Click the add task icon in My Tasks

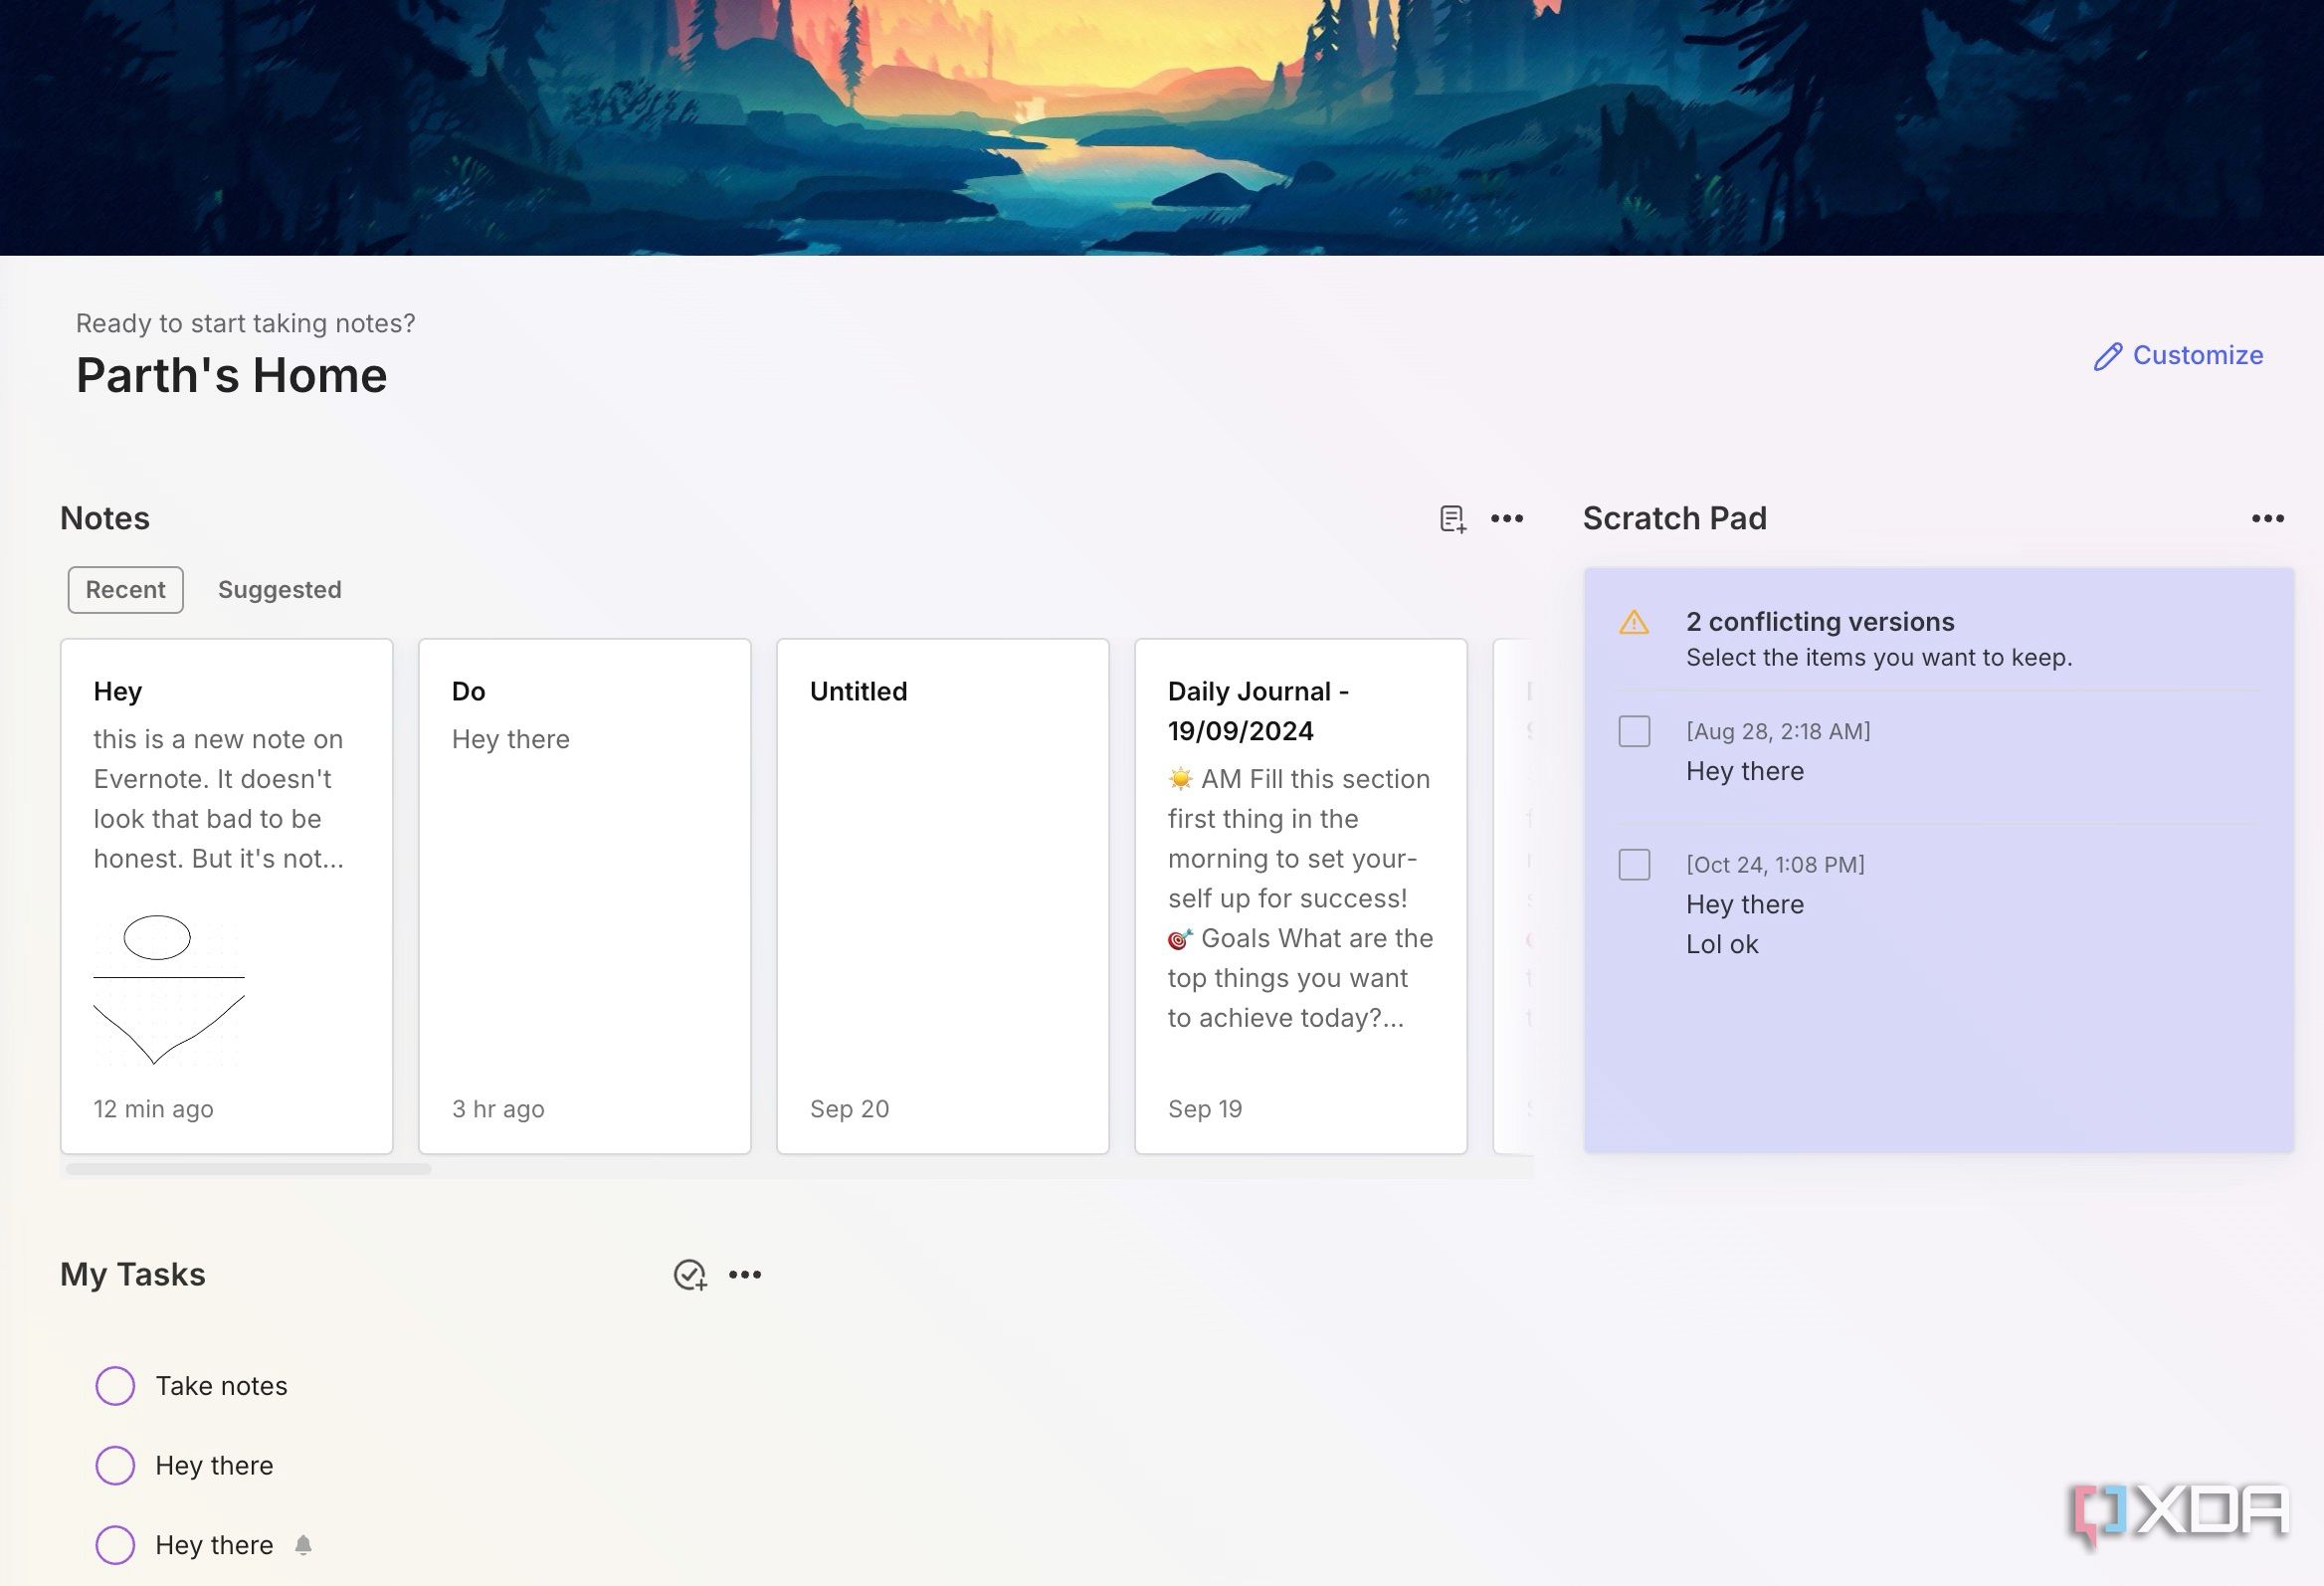click(690, 1274)
